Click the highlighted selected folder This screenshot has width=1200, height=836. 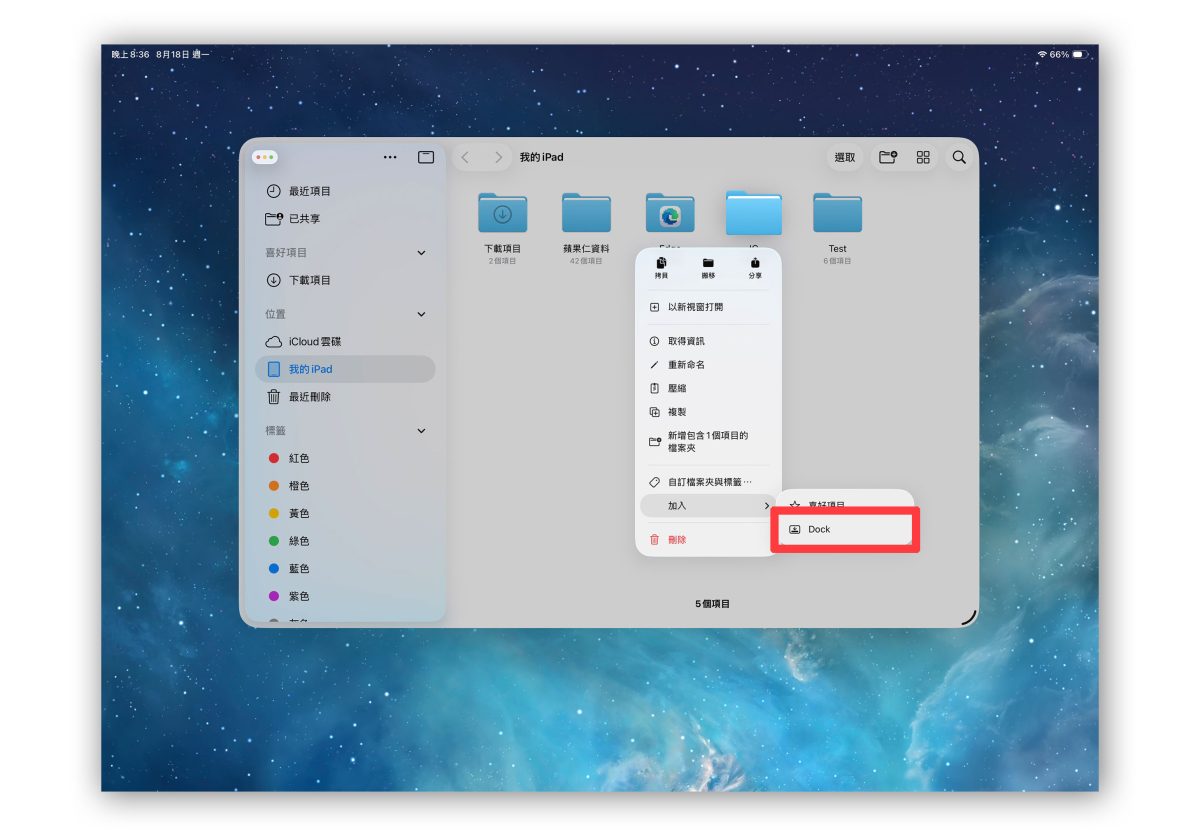click(x=754, y=212)
